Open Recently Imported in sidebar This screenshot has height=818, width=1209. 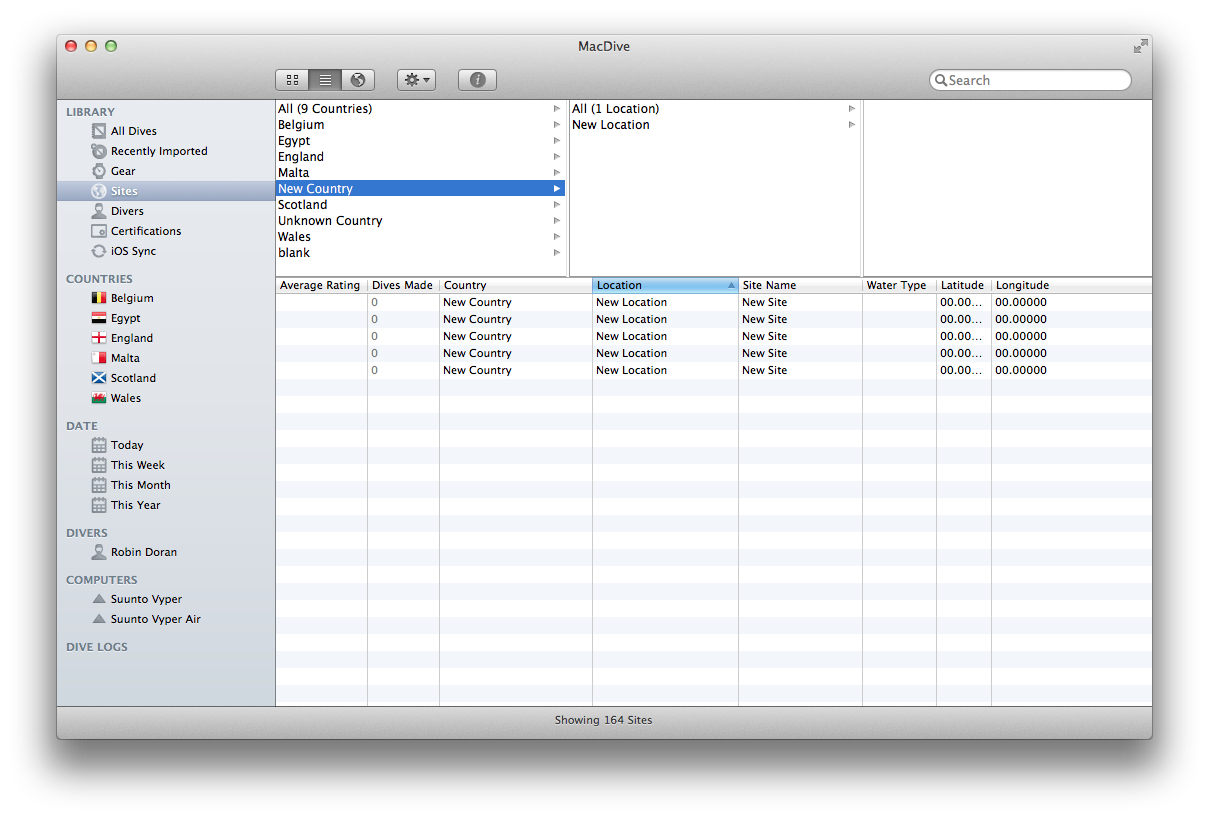[x=158, y=151]
